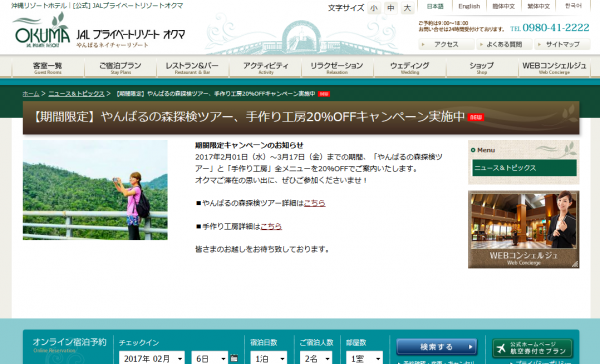Open the WEBコンシェルジュ banner image
This screenshot has width=600, height=364.
(x=523, y=229)
